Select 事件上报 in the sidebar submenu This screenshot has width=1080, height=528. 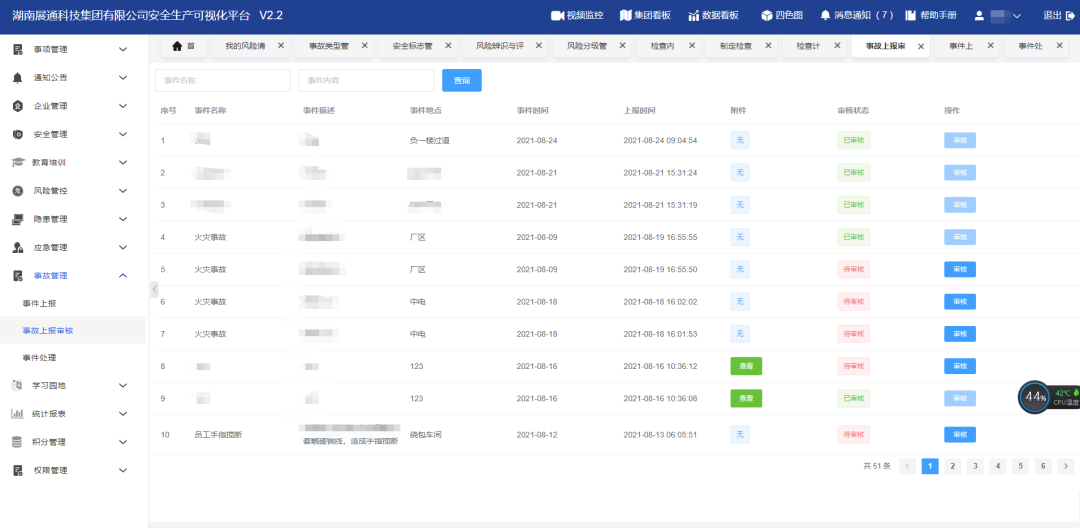(x=40, y=303)
